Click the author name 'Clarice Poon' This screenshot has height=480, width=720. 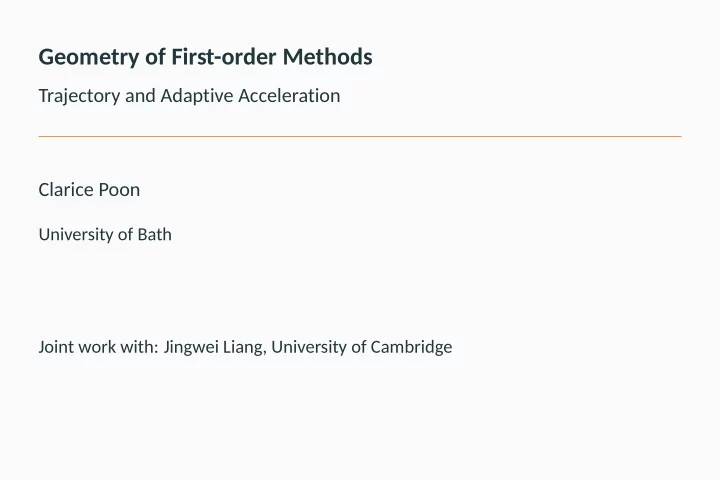[x=89, y=190]
